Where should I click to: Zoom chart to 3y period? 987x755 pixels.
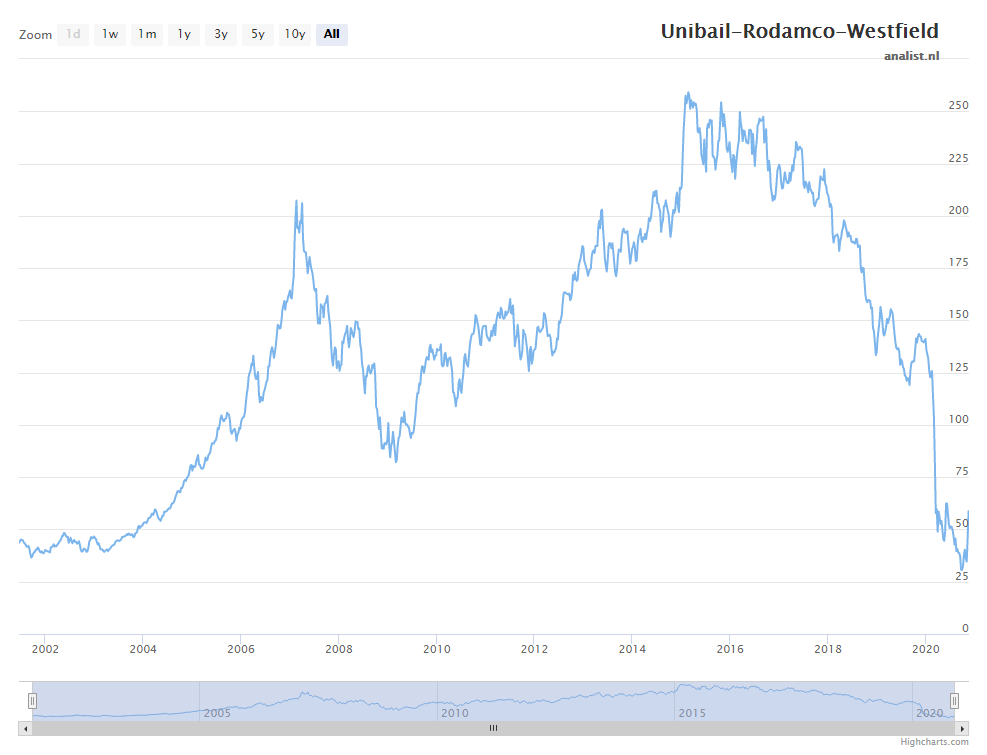[221, 34]
